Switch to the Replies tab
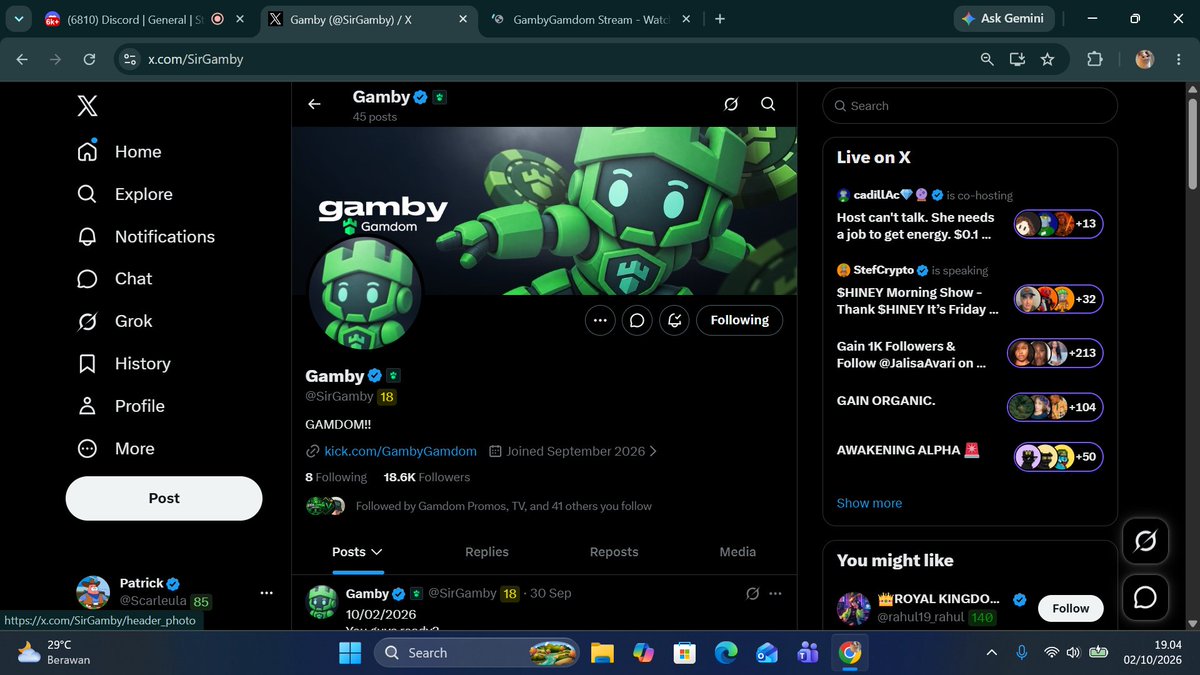 pyautogui.click(x=487, y=552)
